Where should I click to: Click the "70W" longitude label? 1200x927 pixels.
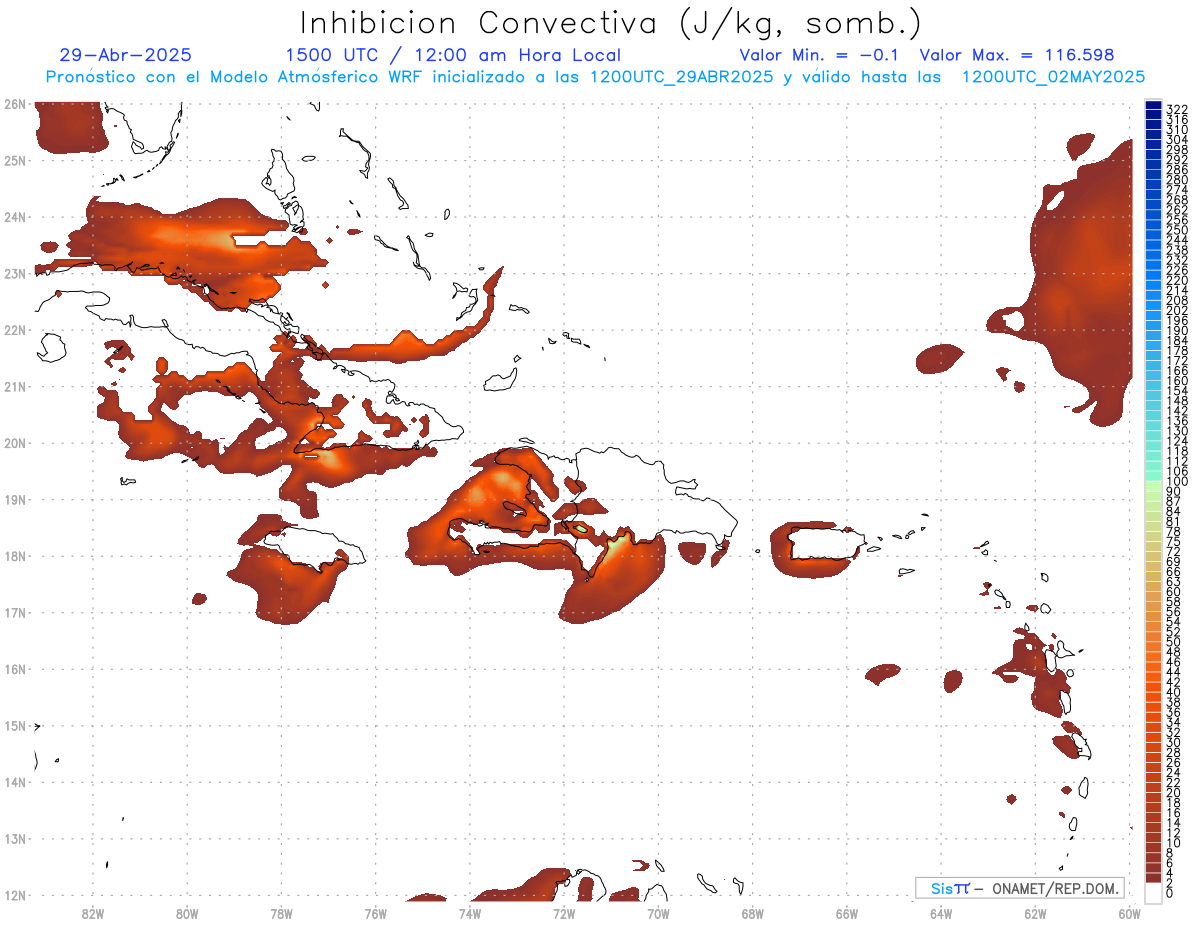[658, 913]
